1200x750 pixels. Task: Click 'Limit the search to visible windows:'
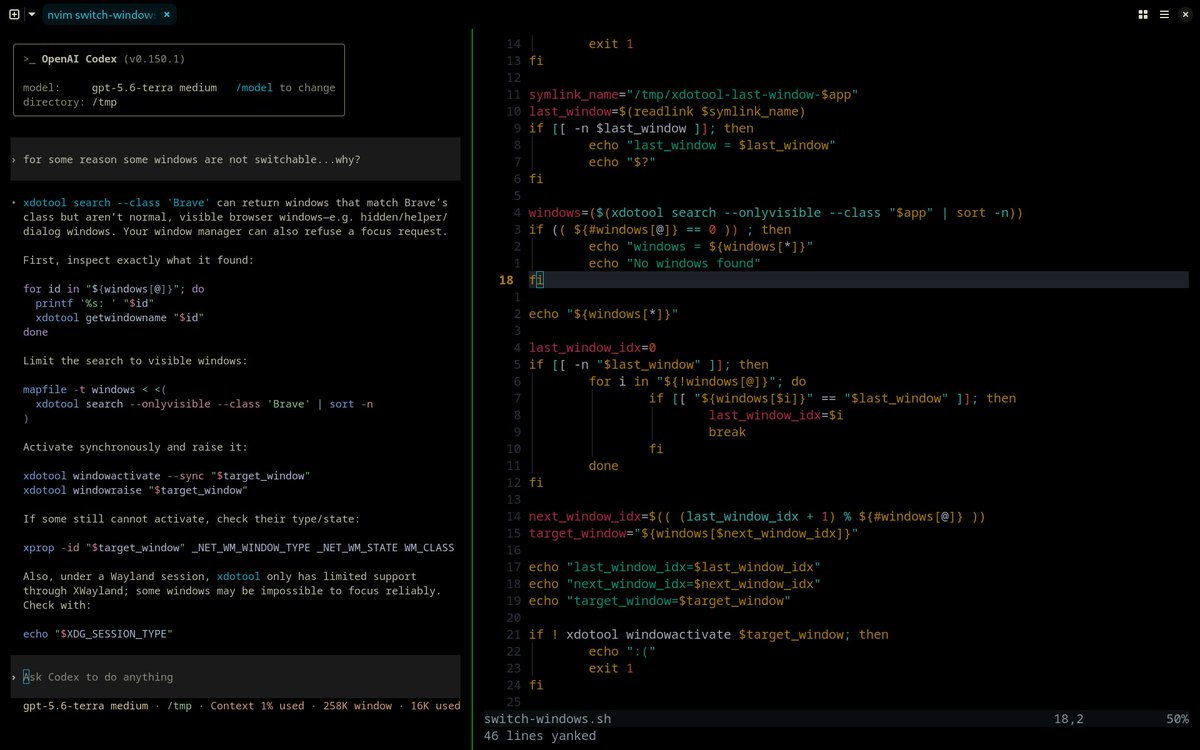pos(135,361)
